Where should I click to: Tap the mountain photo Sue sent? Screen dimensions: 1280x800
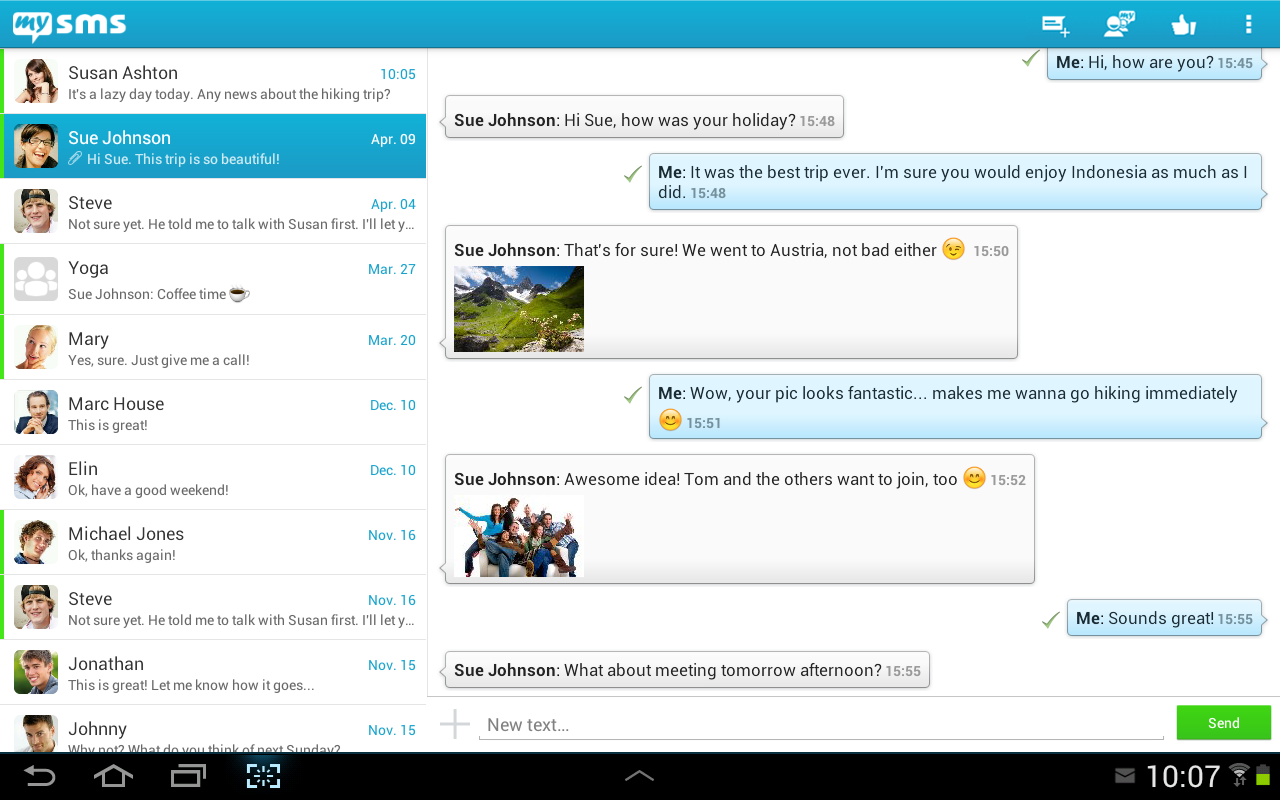pos(519,309)
